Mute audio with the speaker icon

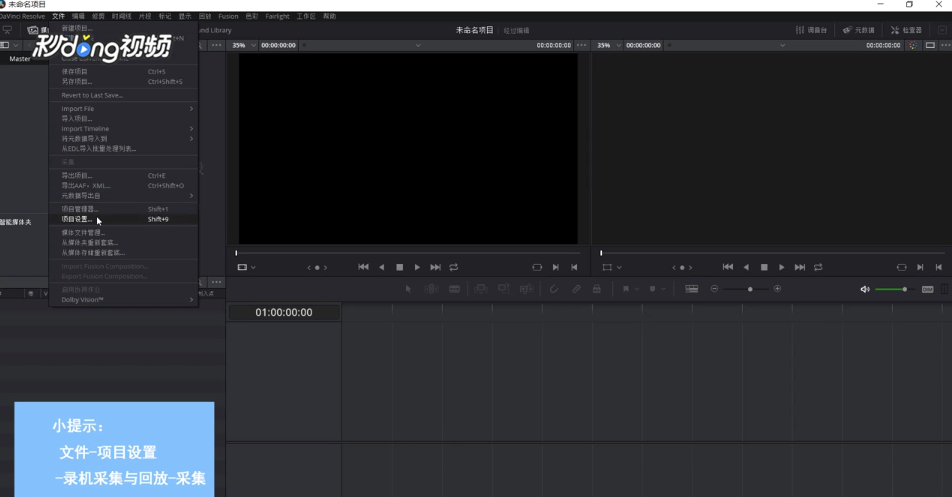865,289
